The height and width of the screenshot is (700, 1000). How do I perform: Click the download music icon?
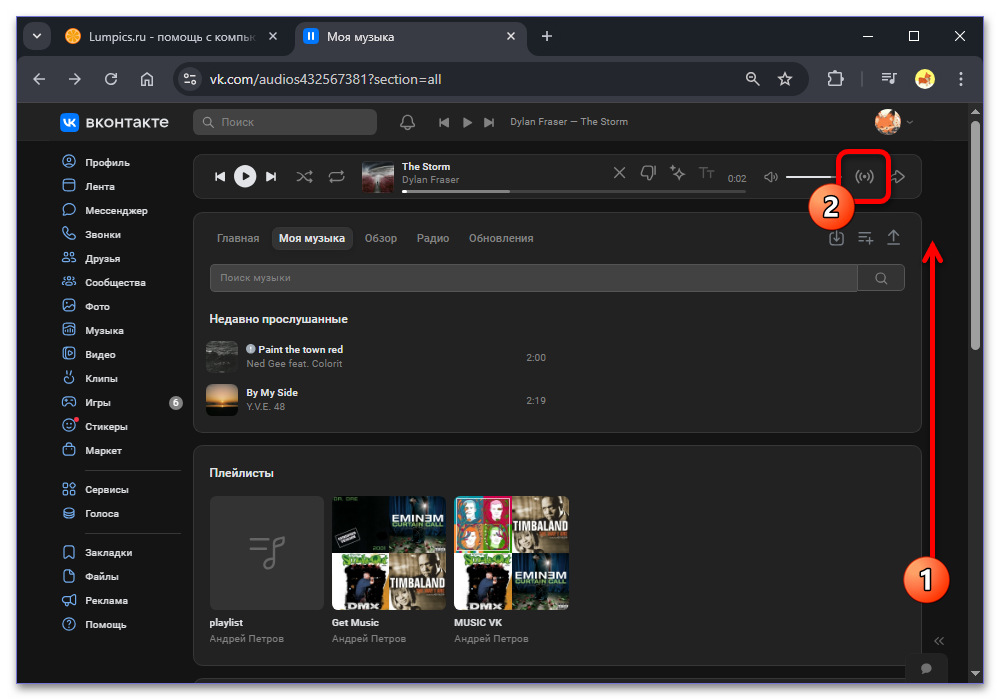(836, 238)
